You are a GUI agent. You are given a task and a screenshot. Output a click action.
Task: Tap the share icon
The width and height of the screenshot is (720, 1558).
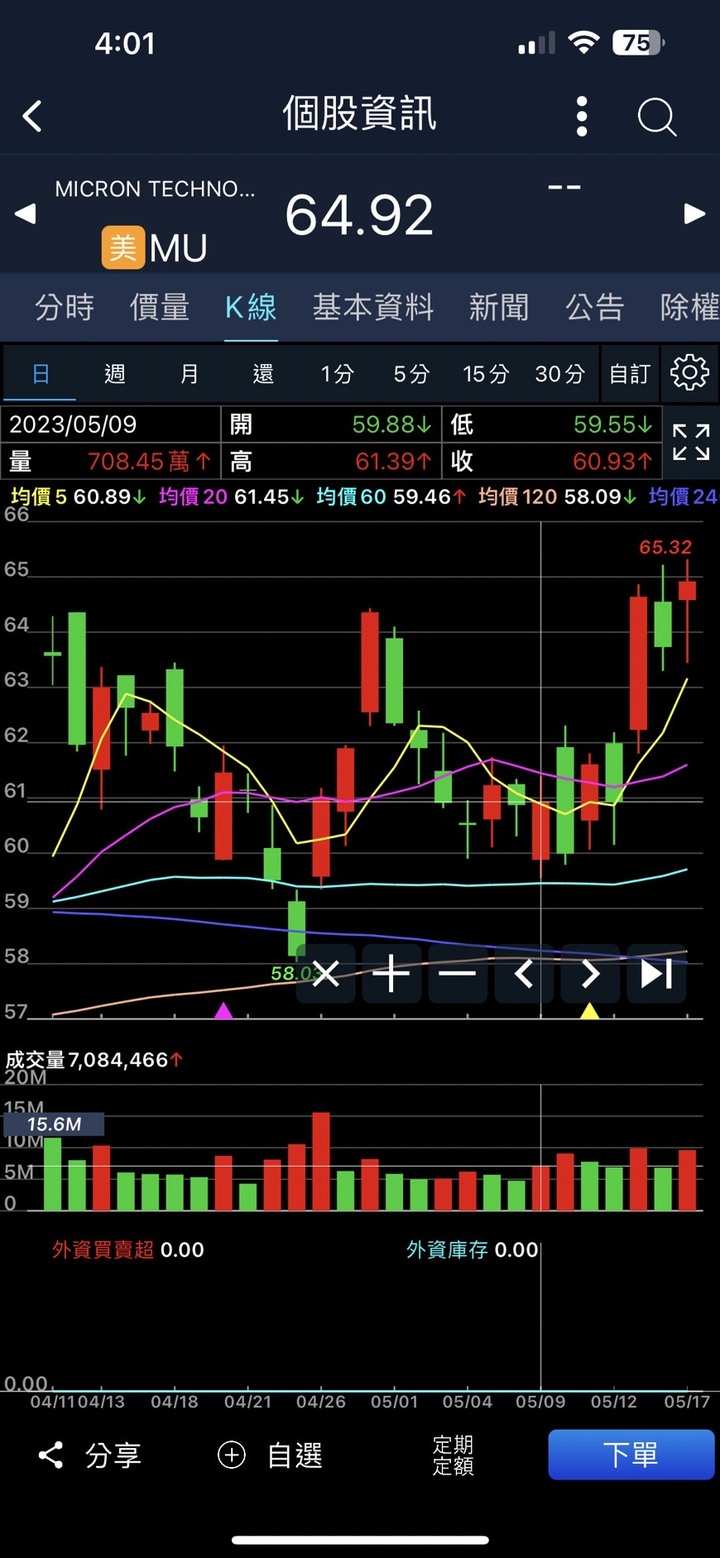point(50,1455)
